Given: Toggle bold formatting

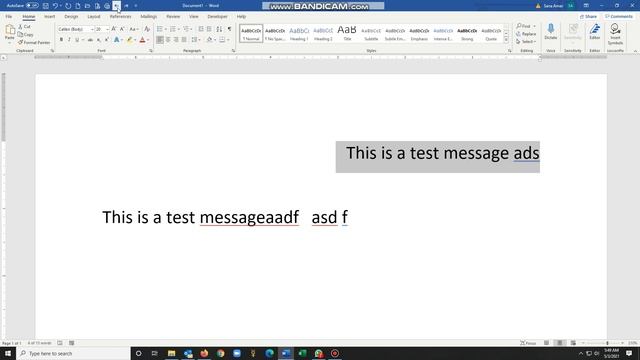Looking at the screenshot, I should 61,40.
